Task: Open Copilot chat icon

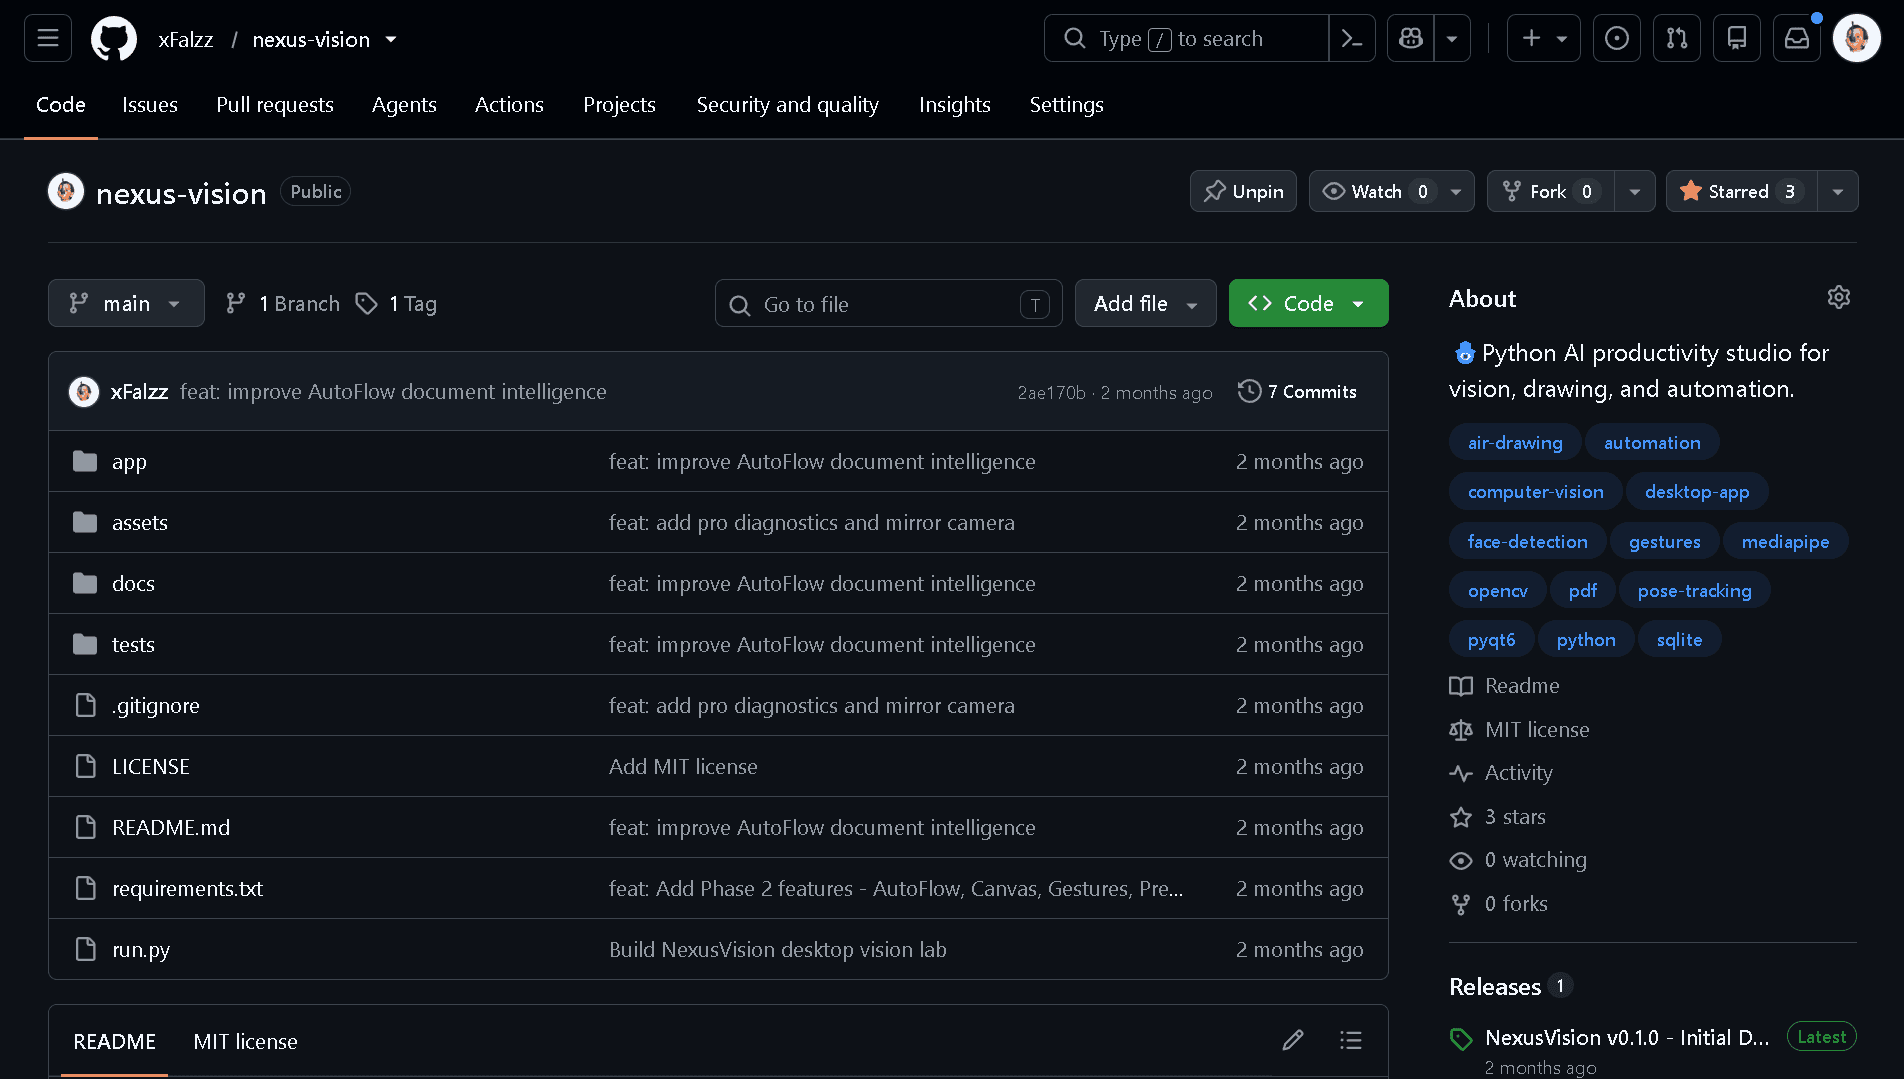Action: point(1411,39)
